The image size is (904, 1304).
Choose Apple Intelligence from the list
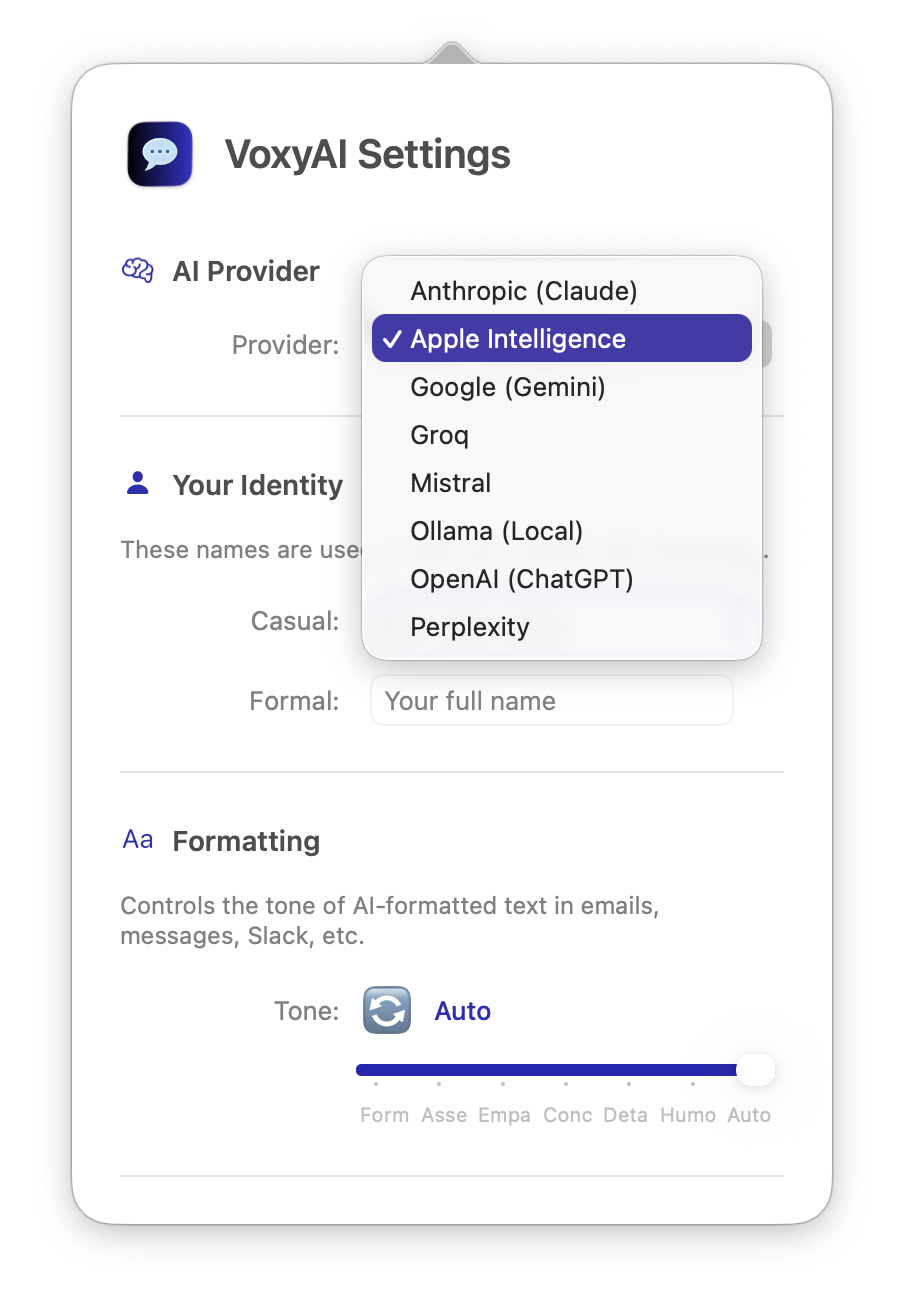(518, 339)
